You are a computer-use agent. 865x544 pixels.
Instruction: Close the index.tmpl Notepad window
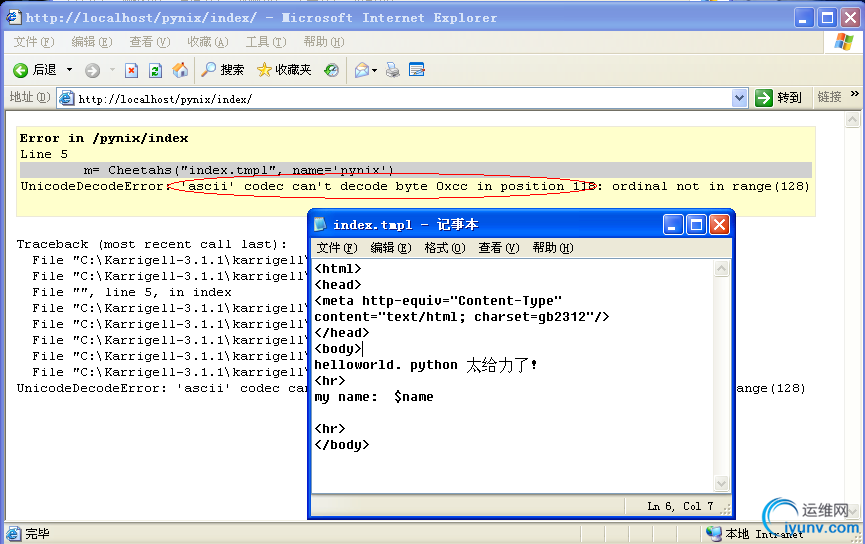click(719, 225)
